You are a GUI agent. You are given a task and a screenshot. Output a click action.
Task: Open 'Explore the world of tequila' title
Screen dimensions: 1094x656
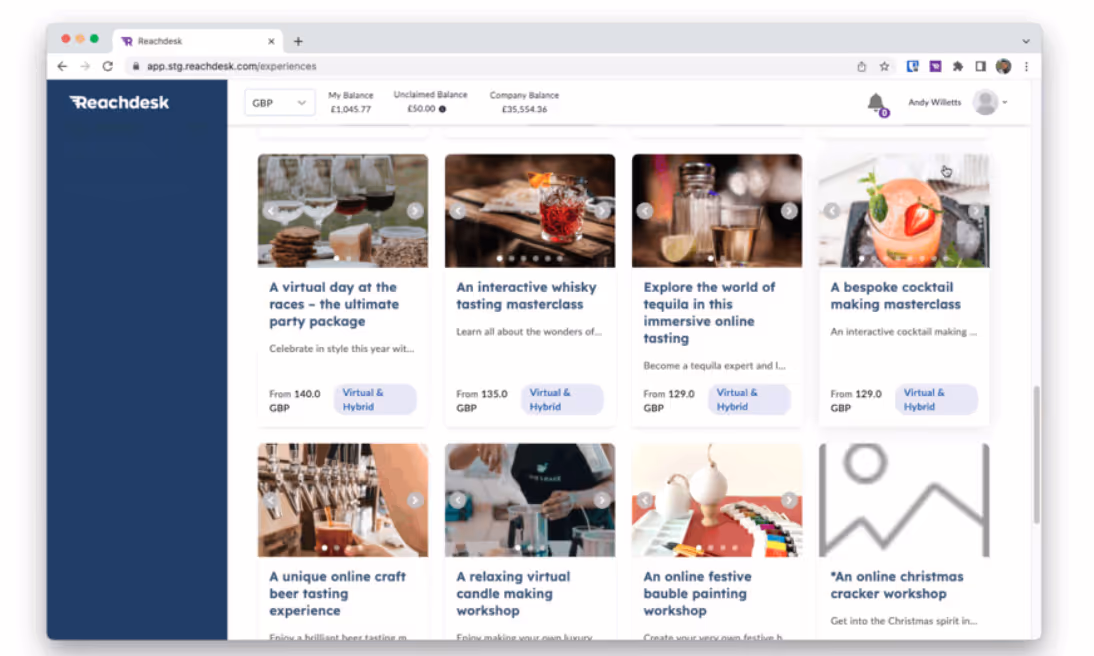click(x=709, y=313)
